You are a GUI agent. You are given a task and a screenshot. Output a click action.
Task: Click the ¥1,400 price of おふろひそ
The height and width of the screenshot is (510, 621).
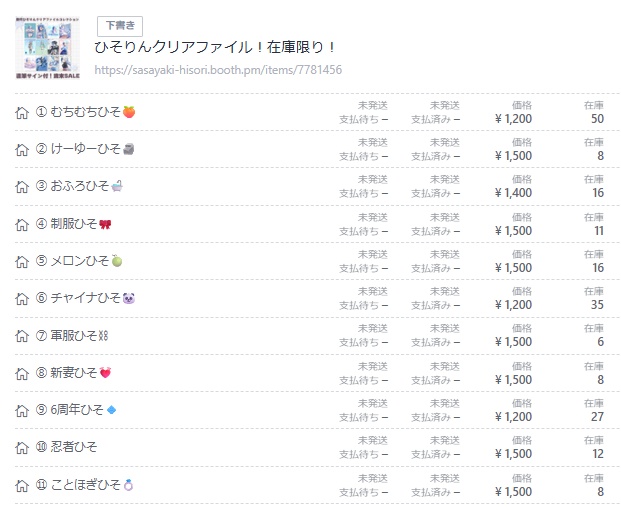[513, 193]
